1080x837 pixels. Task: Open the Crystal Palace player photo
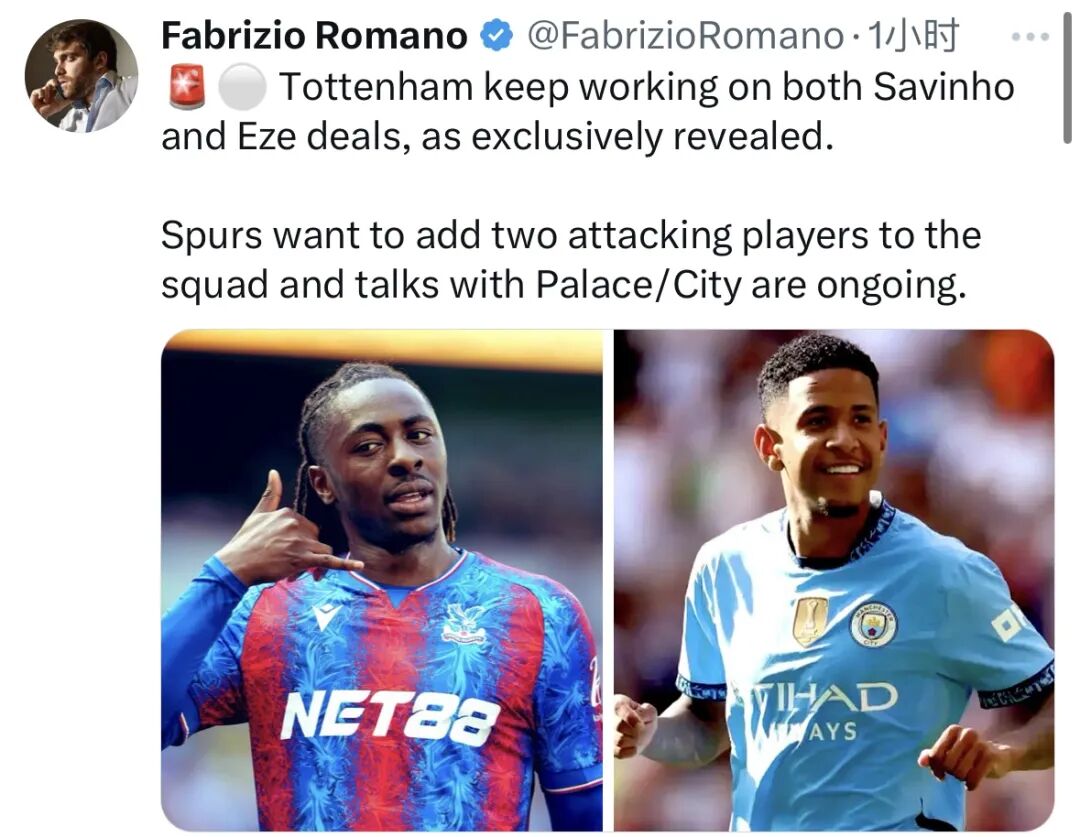click(382, 580)
